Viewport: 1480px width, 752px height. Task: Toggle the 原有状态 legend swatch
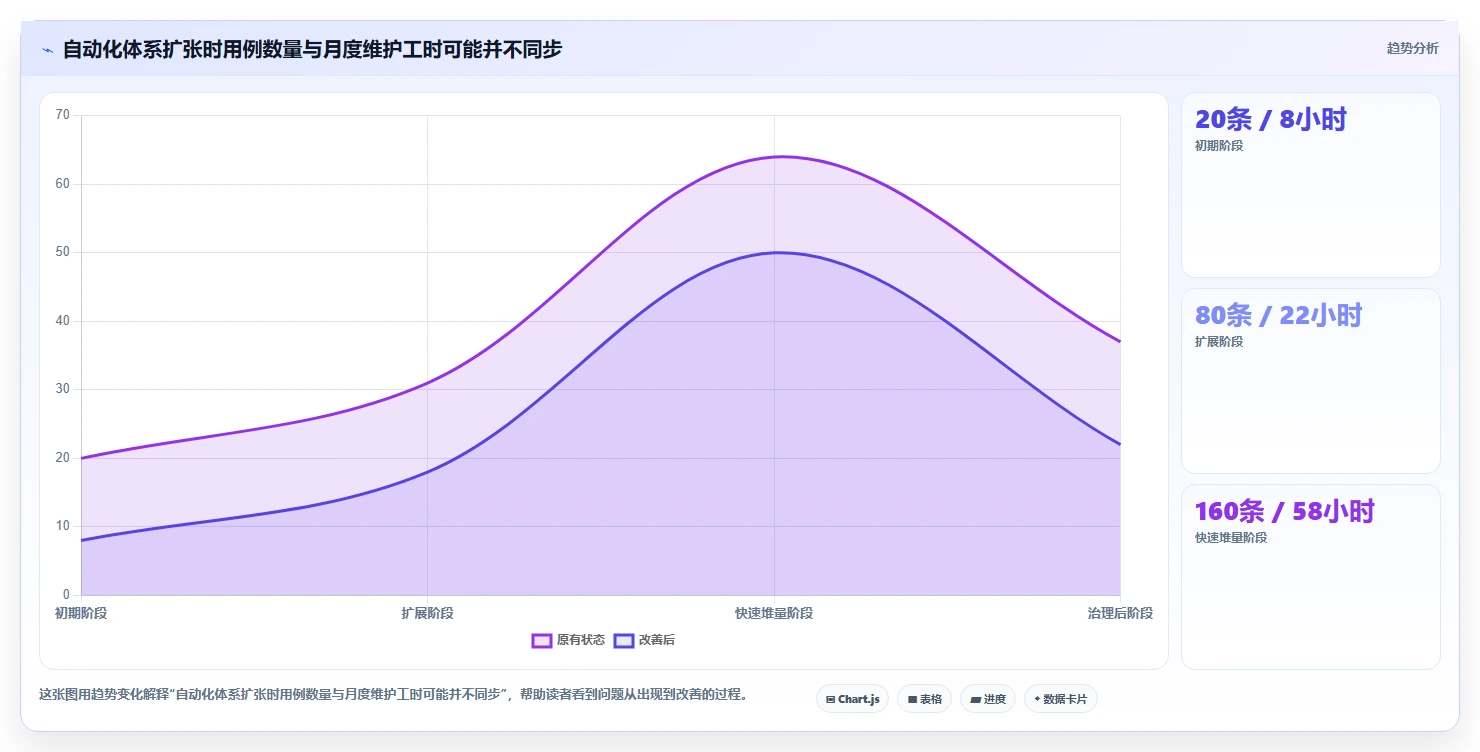pos(542,640)
